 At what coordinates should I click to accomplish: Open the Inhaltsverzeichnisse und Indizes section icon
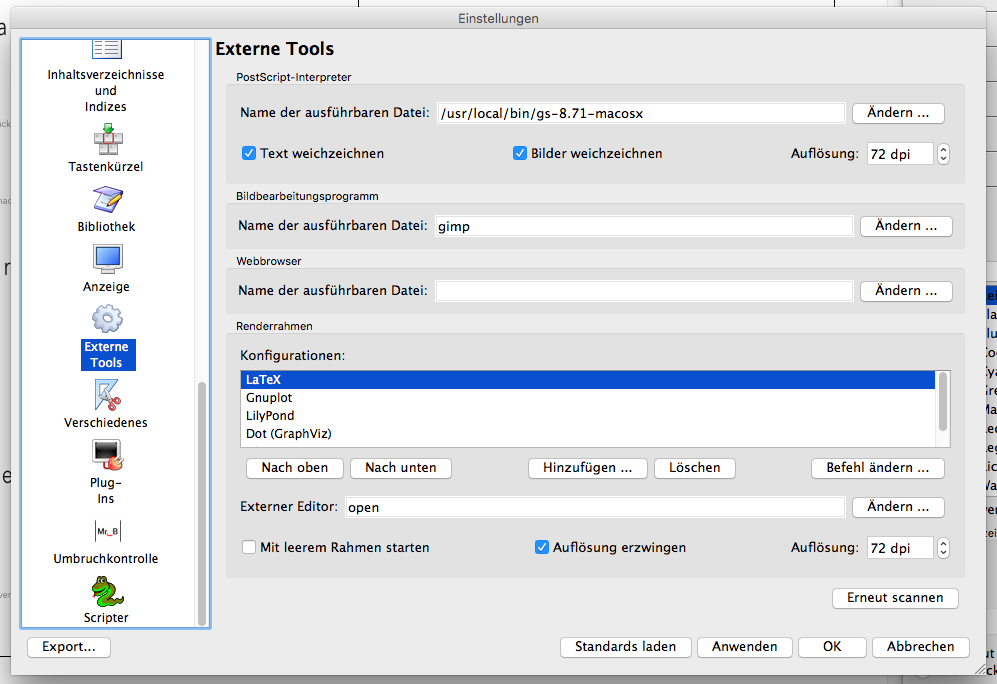[x=106, y=50]
